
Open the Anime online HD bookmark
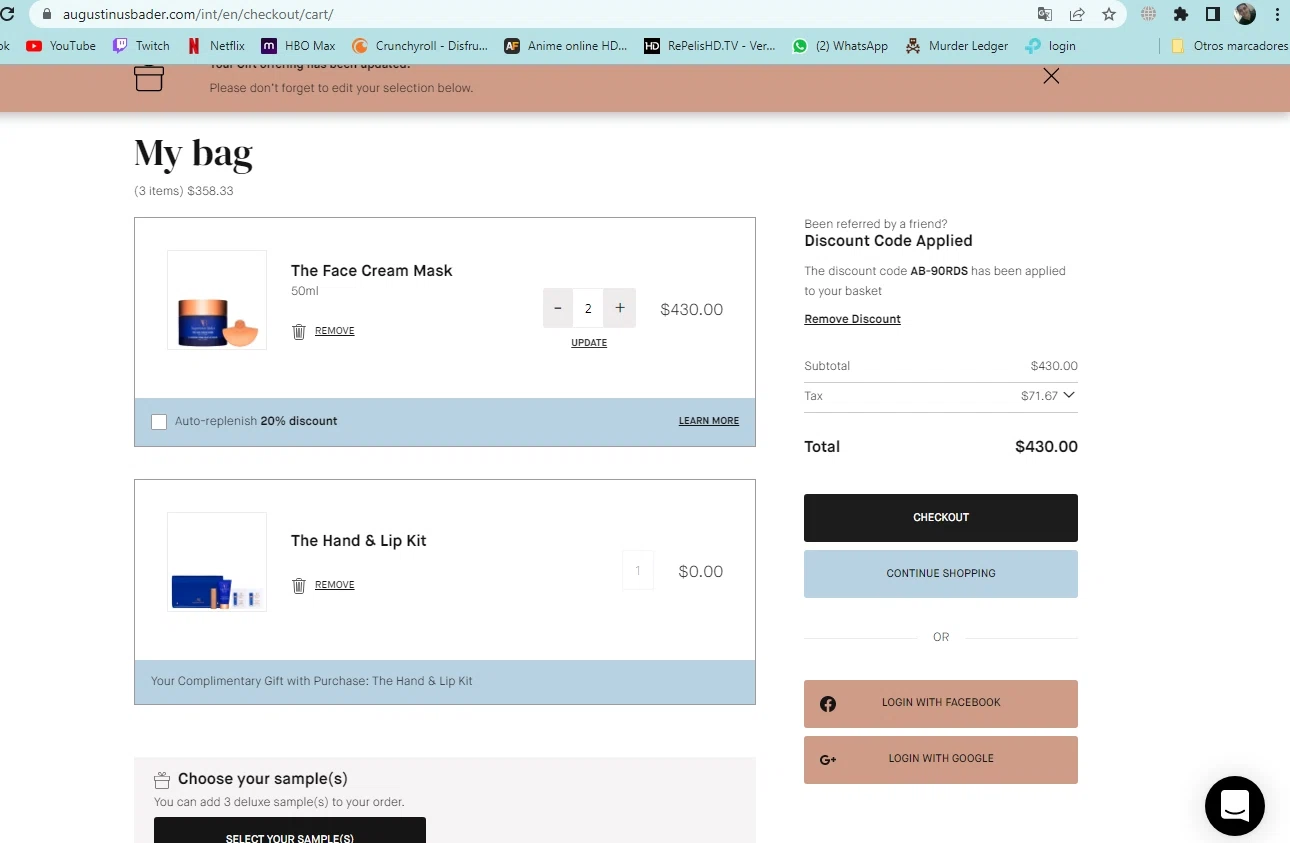[566, 46]
